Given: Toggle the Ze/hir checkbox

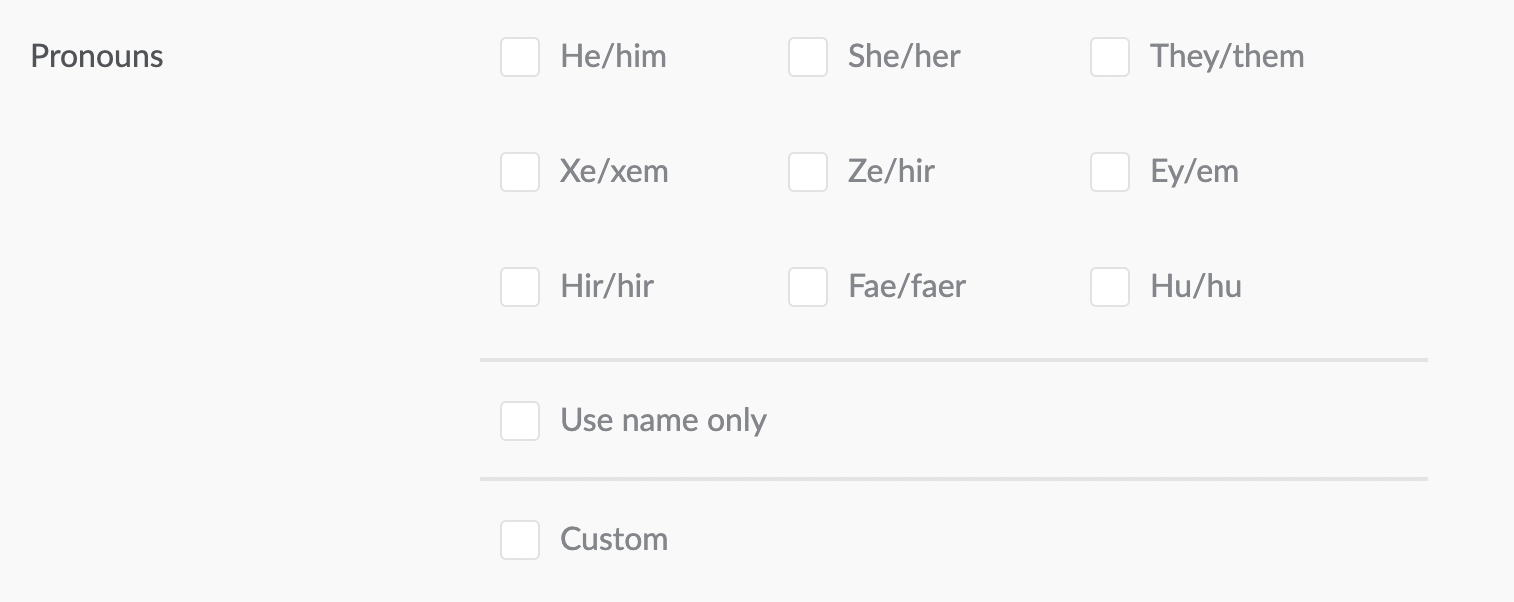Looking at the screenshot, I should [x=808, y=172].
